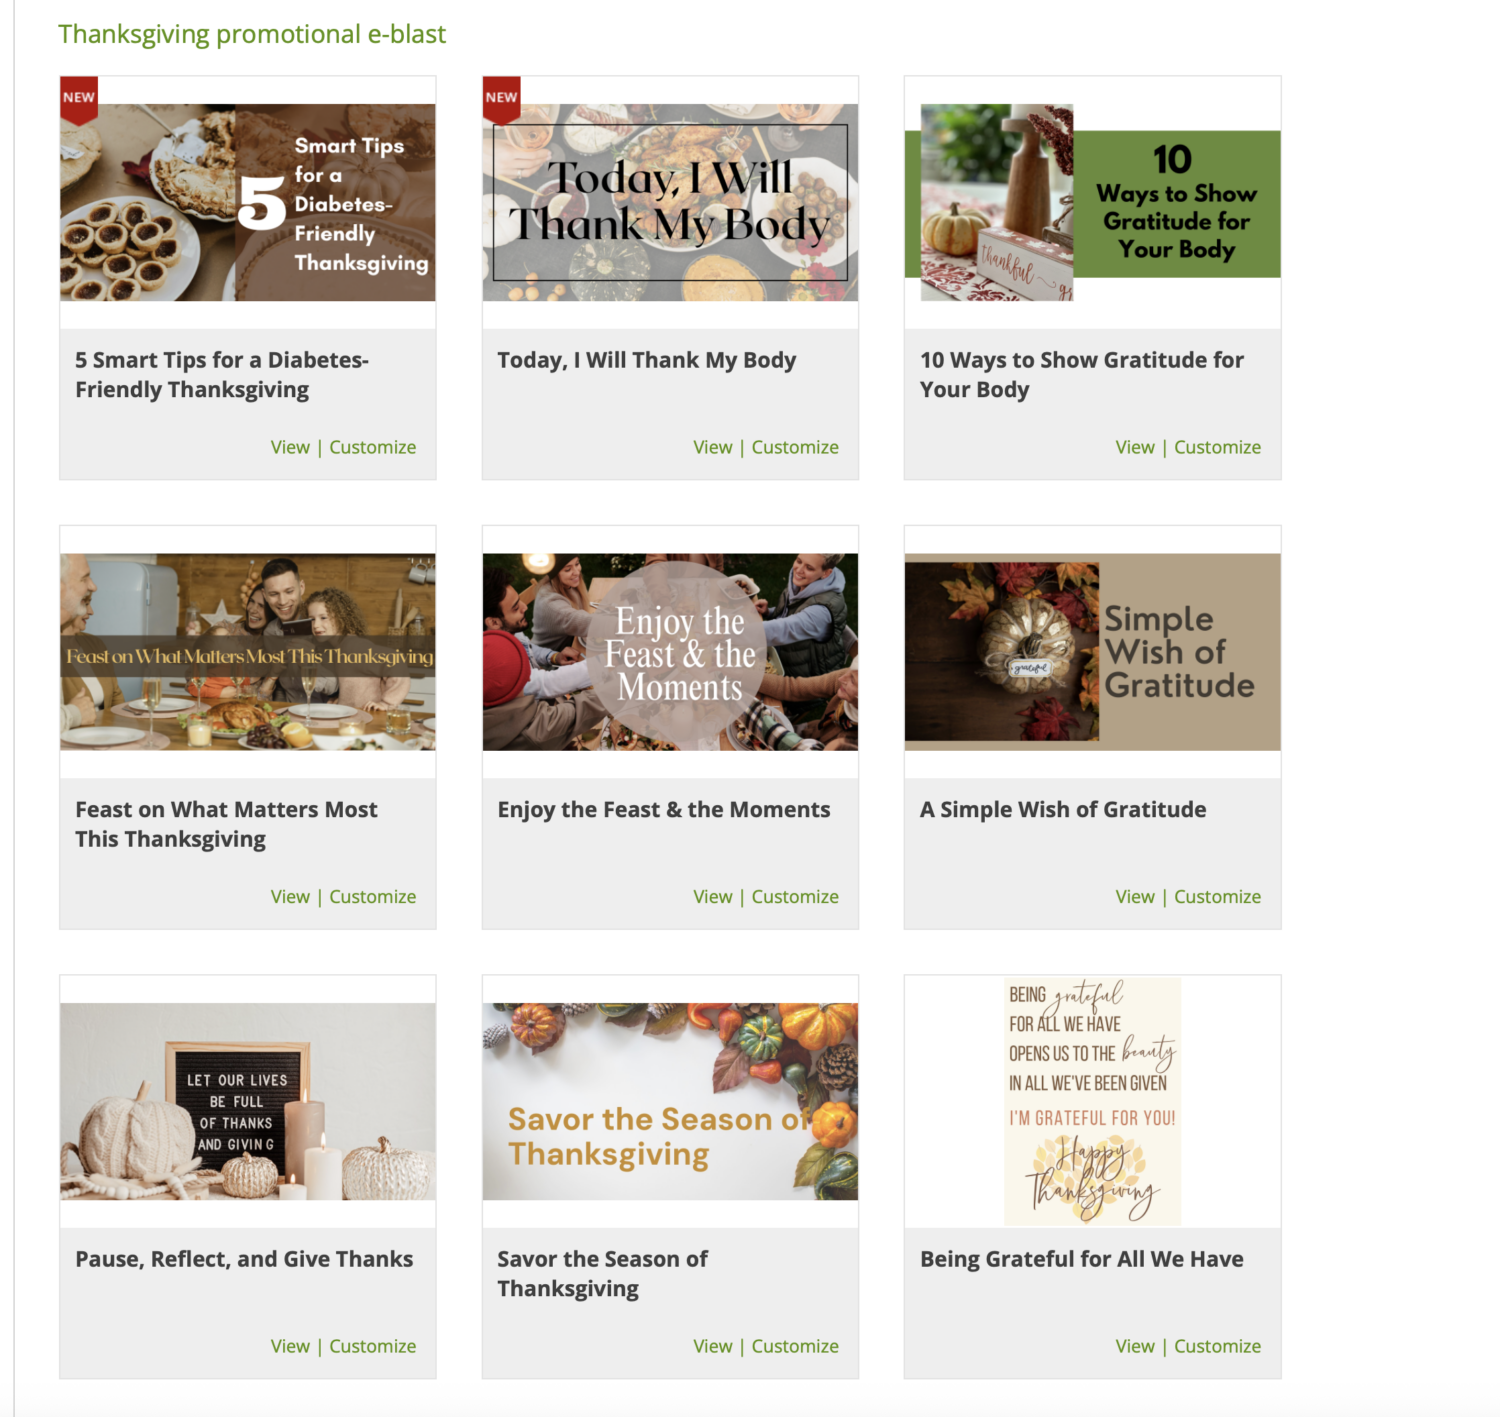This screenshot has height=1417, width=1500.
Task: View the Feast on What Matters Most template
Action: click(290, 897)
